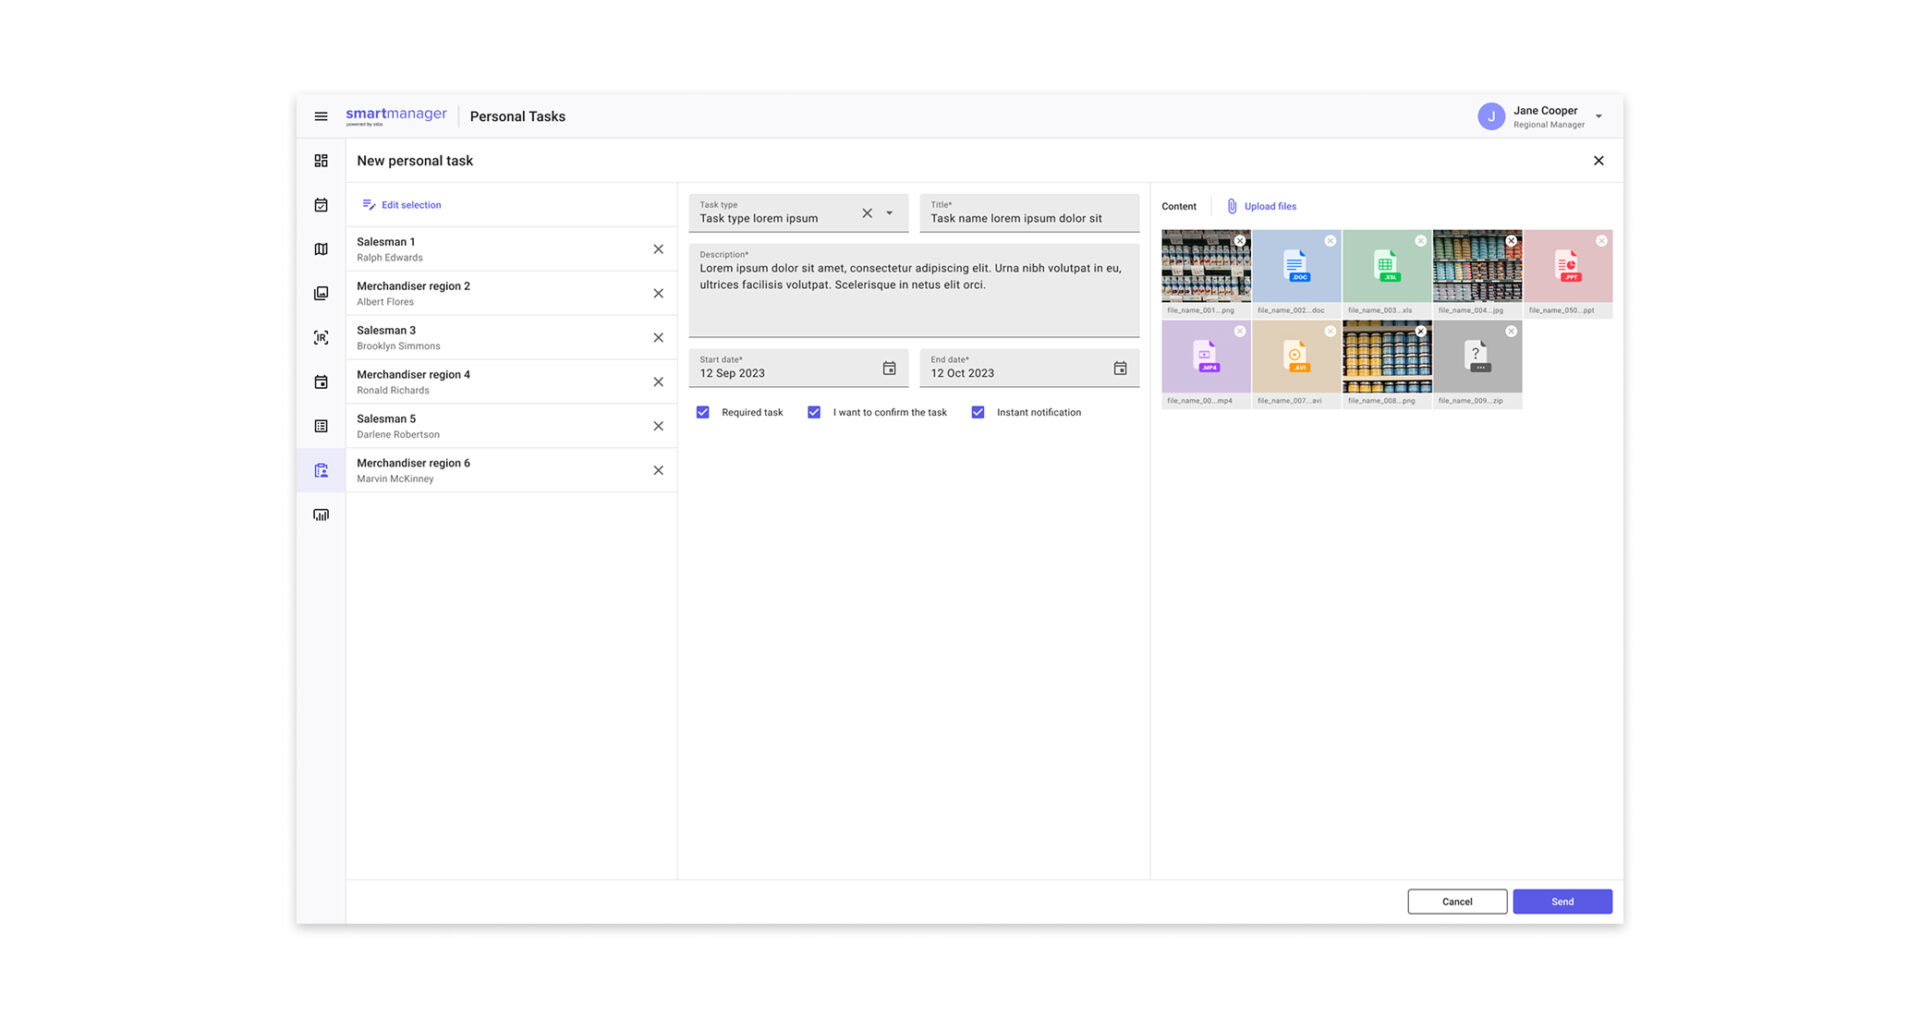Remove file_name_002 doc attachment
The width and height of the screenshot is (1920, 1017).
point(1330,241)
